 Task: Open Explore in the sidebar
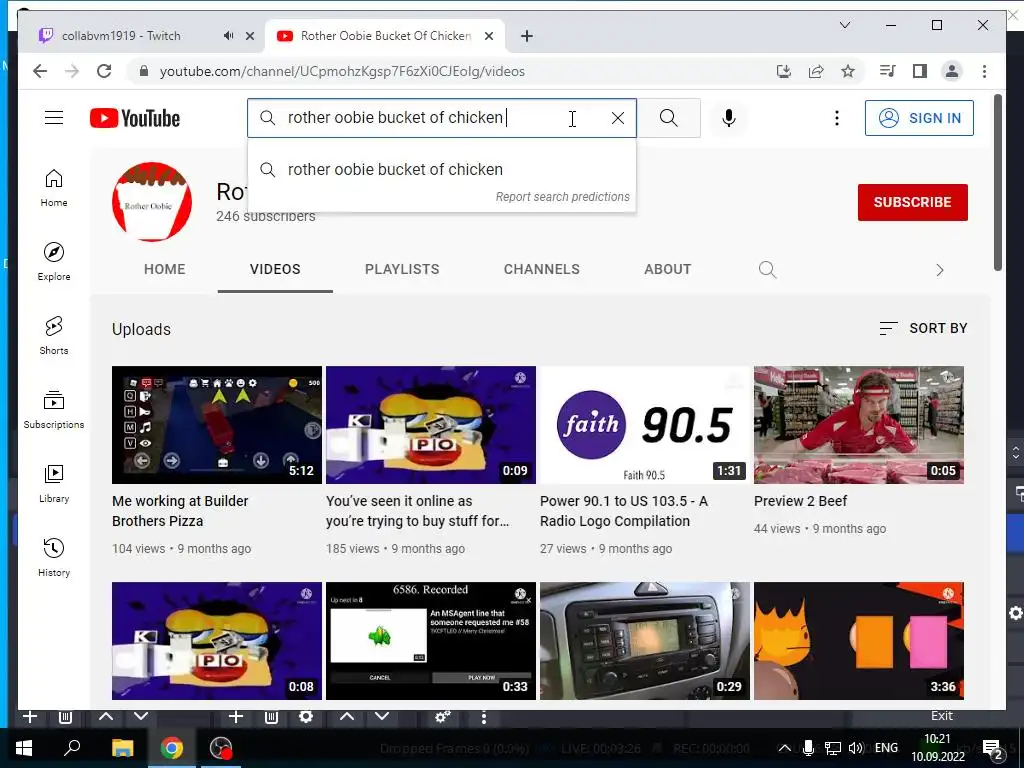coord(54,262)
